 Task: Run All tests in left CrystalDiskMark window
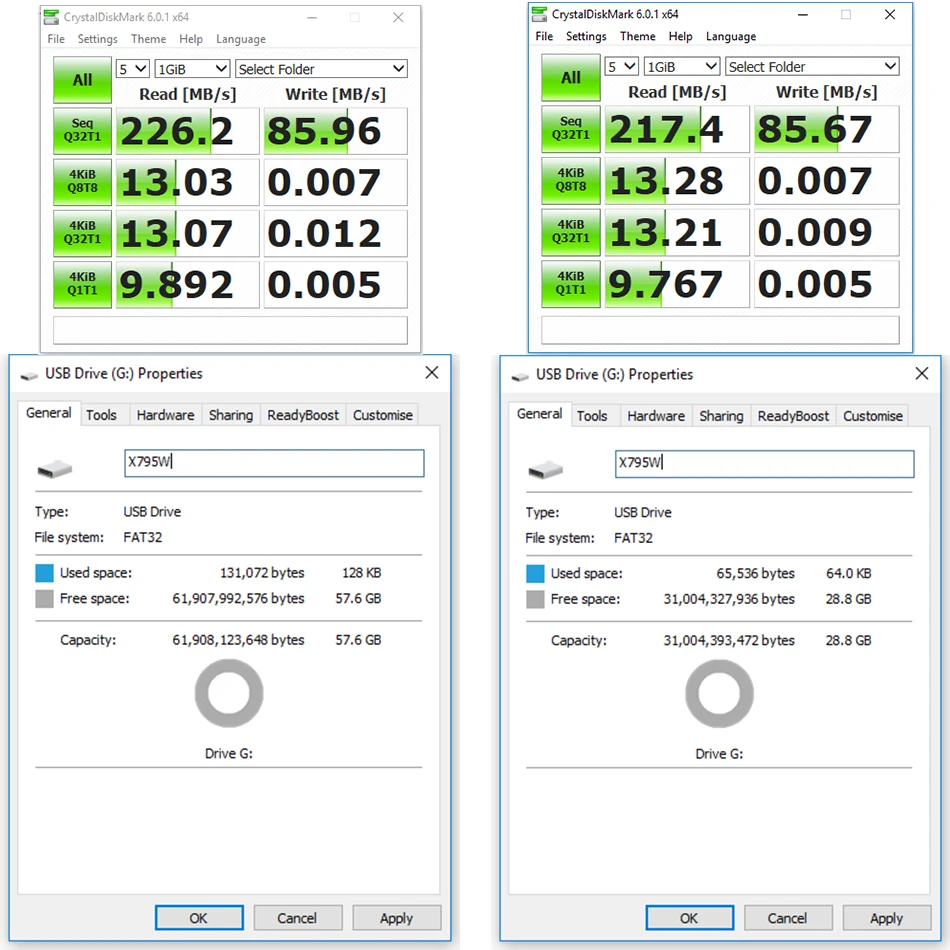tap(82, 80)
